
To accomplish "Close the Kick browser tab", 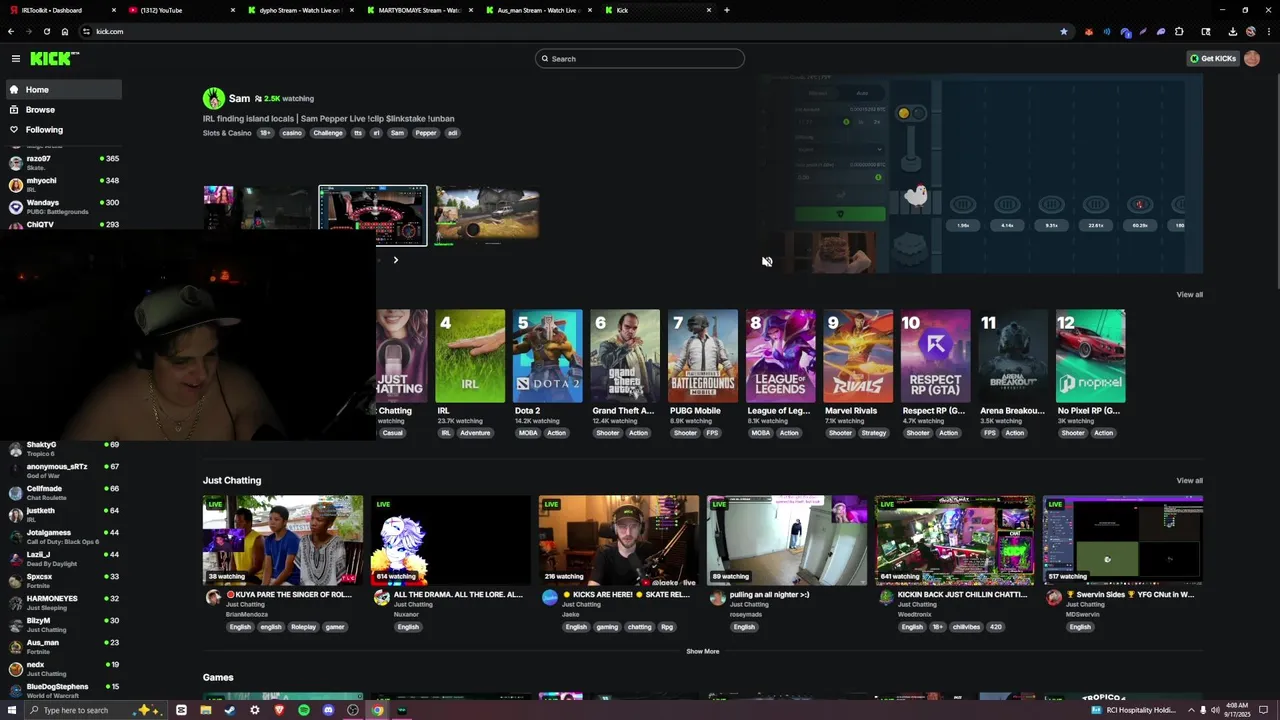I will tap(709, 10).
